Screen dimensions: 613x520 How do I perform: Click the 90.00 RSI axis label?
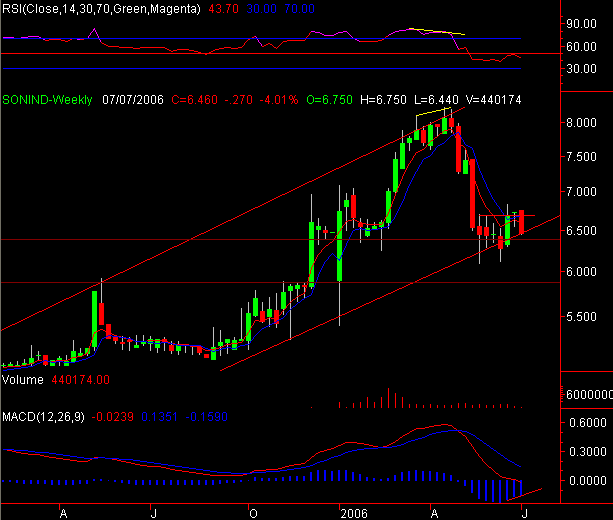[581, 23]
